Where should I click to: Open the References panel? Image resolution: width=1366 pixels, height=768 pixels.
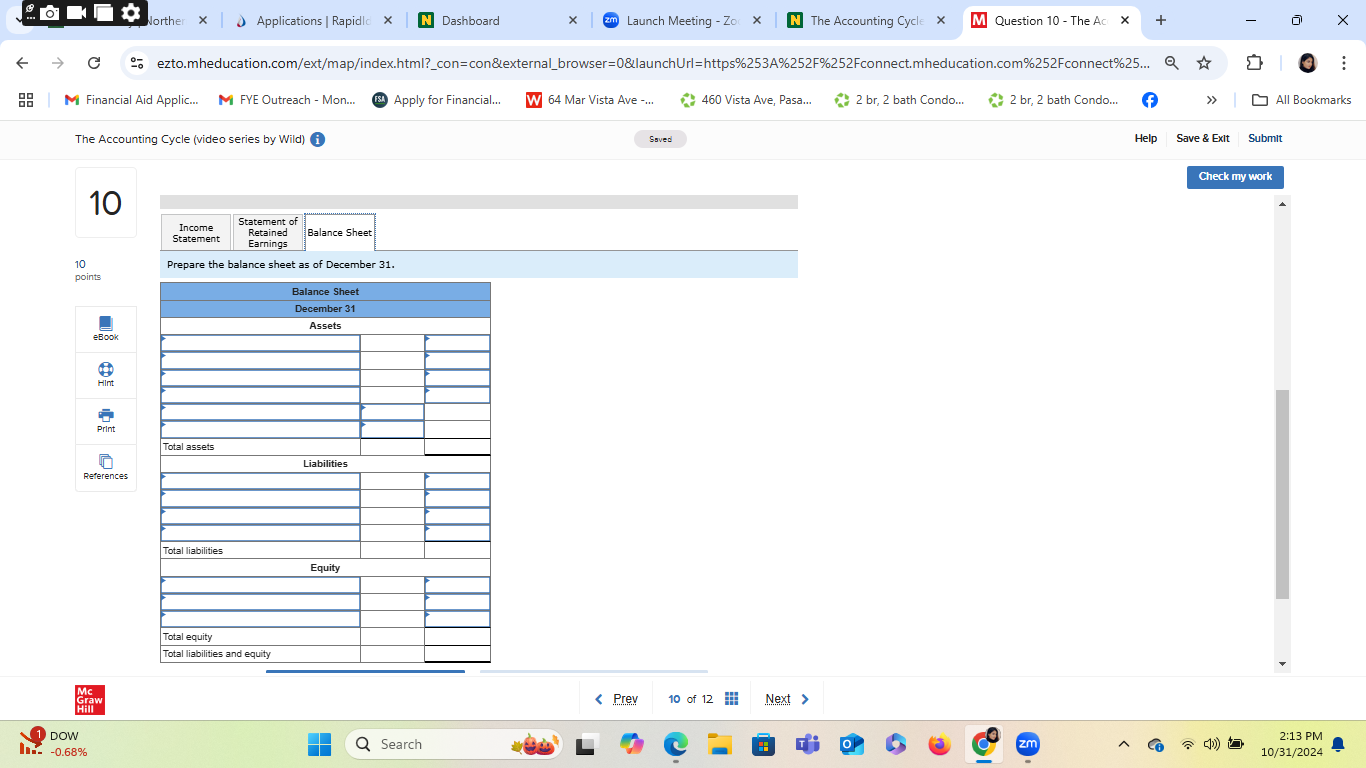(x=106, y=468)
